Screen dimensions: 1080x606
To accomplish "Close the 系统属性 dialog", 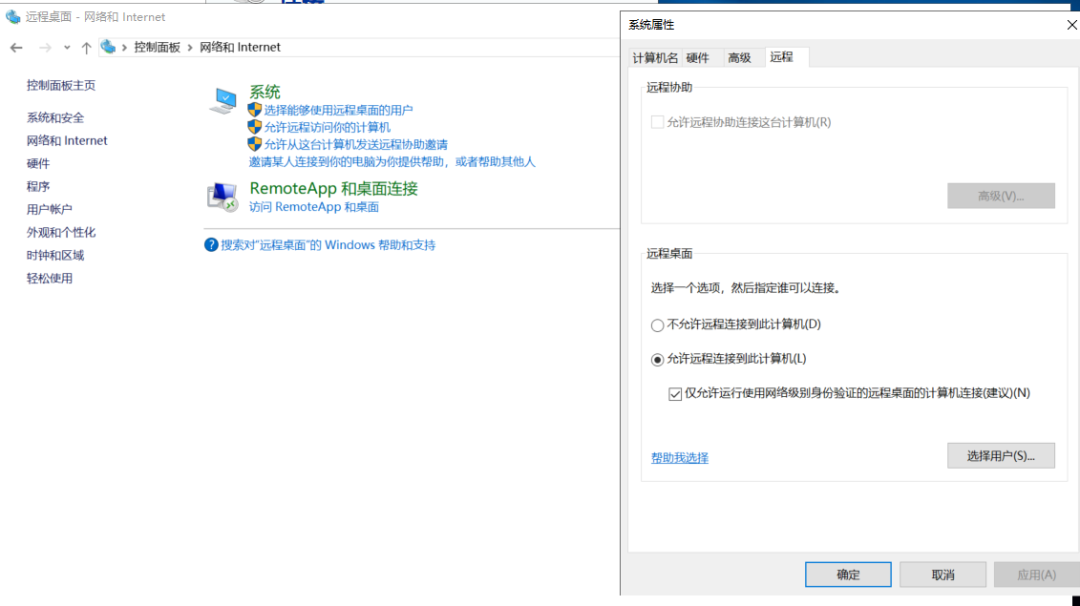I will pyautogui.click(x=1072, y=25).
